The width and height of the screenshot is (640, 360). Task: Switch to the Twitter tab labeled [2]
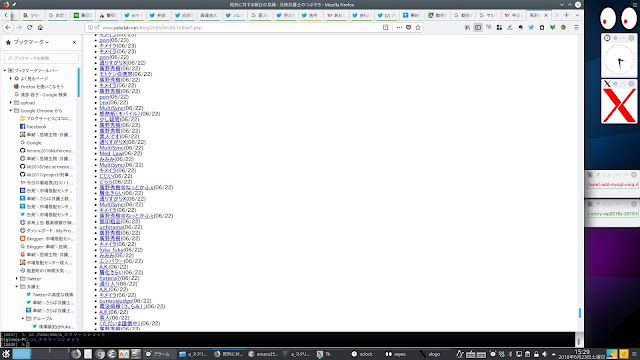(x=386, y=16)
